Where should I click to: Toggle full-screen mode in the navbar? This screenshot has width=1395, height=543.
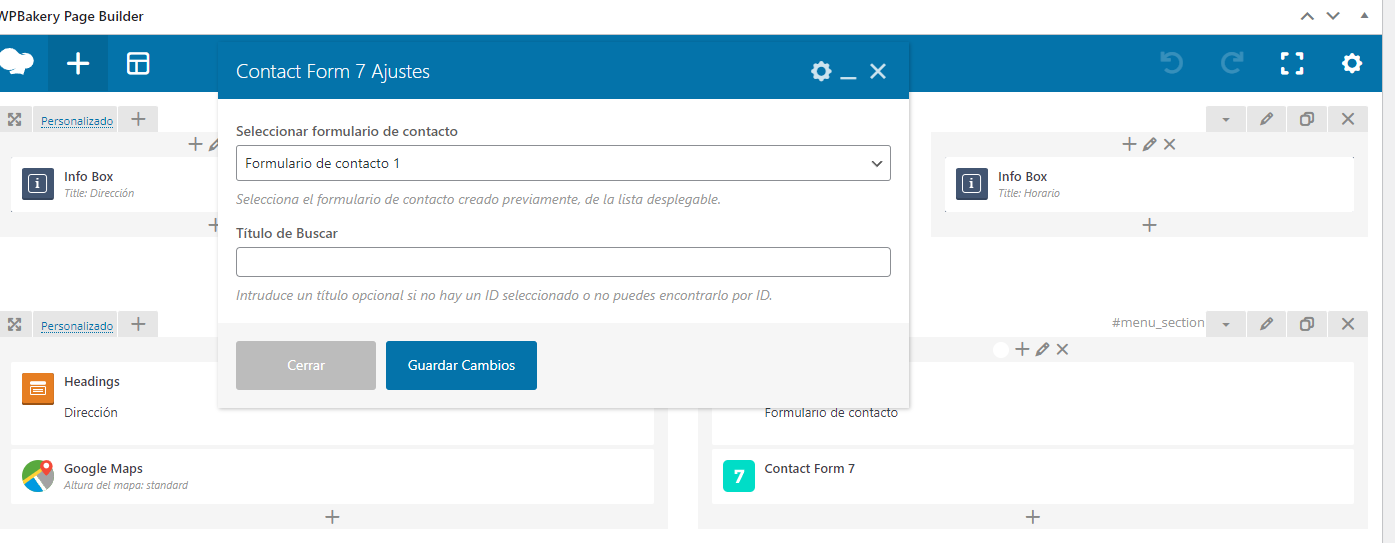click(x=1292, y=64)
